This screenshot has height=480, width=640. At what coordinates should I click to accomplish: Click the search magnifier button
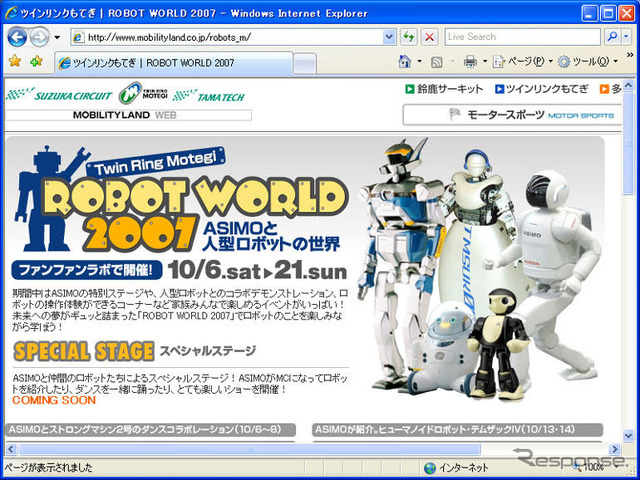click(612, 37)
